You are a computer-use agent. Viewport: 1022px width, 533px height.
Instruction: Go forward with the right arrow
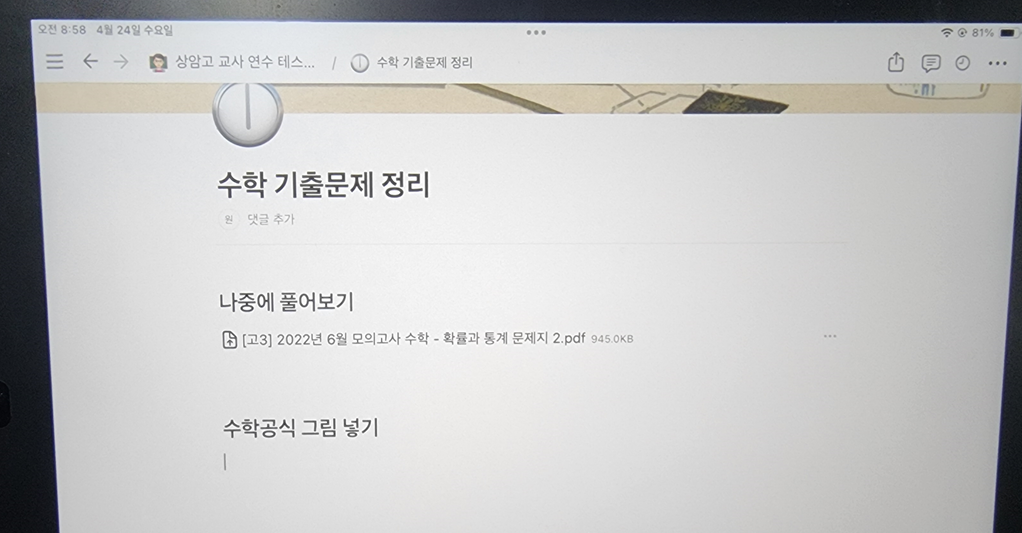[x=121, y=61]
